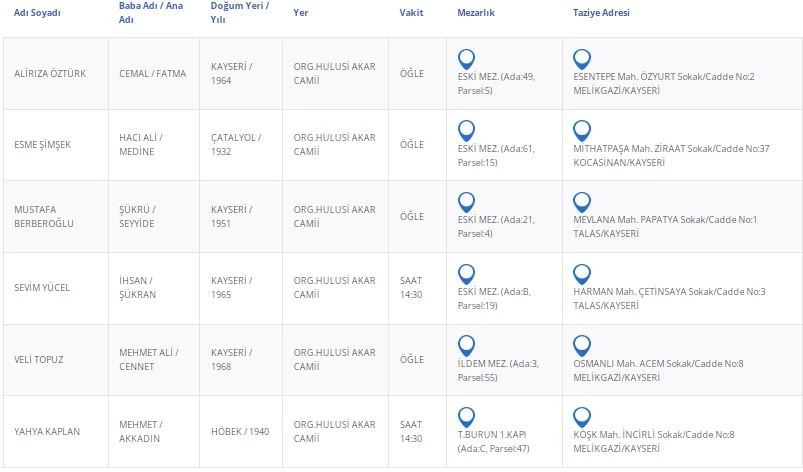
Task: Click the Adı Soyadı column header
Action: [x=36, y=13]
